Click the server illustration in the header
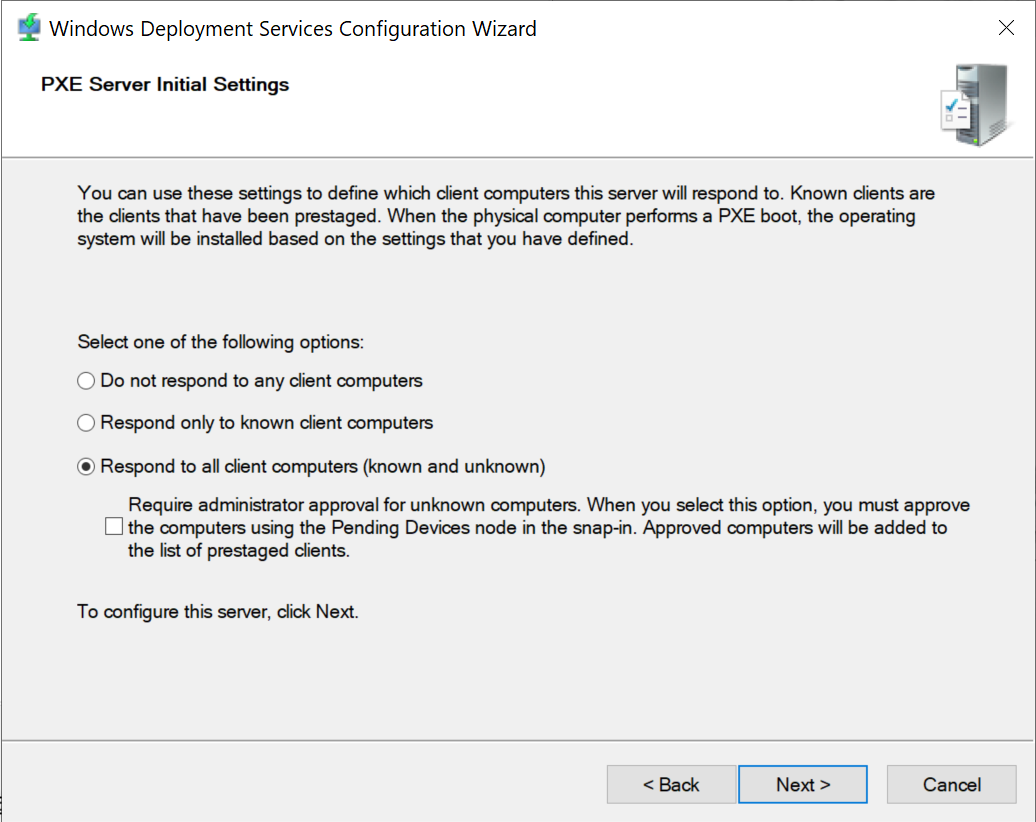This screenshot has width=1036, height=822. pos(975,103)
